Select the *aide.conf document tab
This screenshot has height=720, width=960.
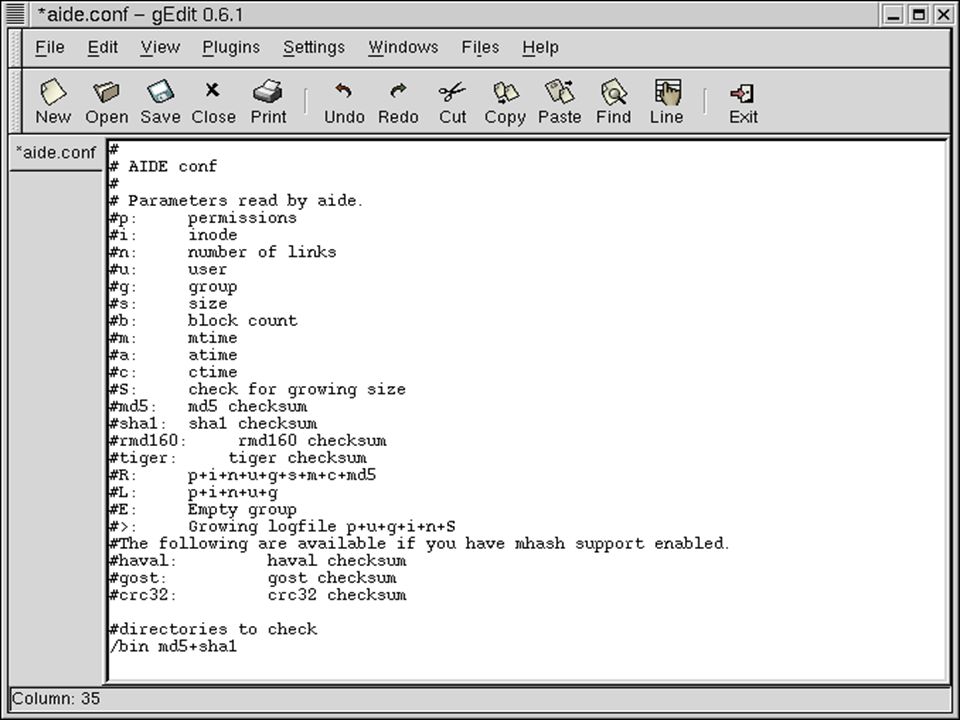pos(56,153)
